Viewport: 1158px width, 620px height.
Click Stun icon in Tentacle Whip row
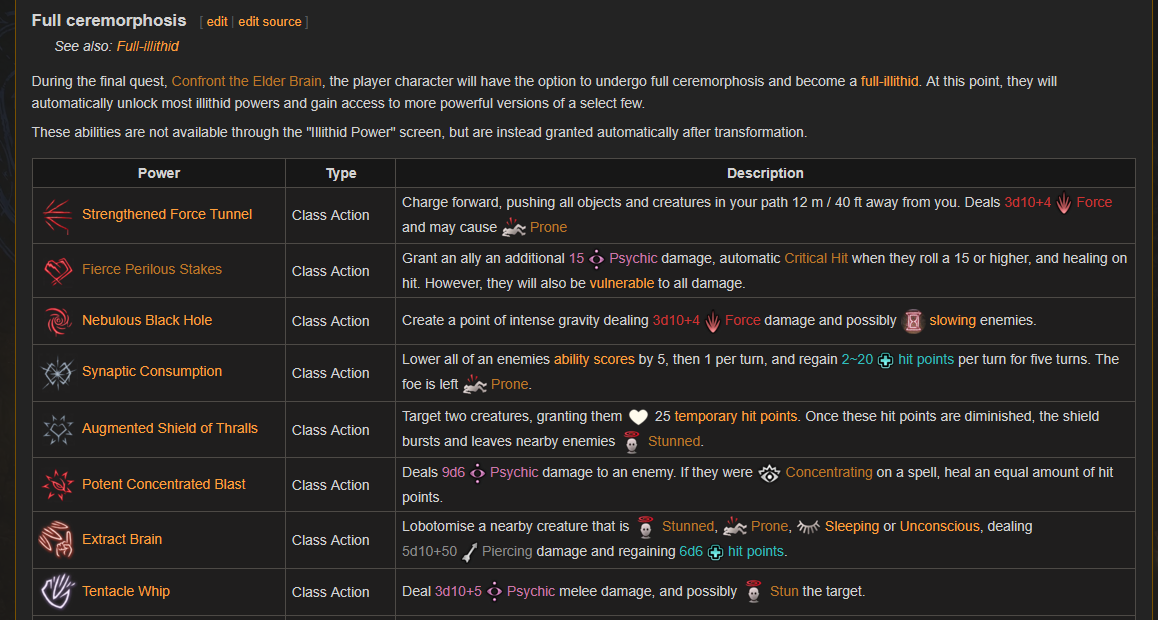tap(753, 592)
